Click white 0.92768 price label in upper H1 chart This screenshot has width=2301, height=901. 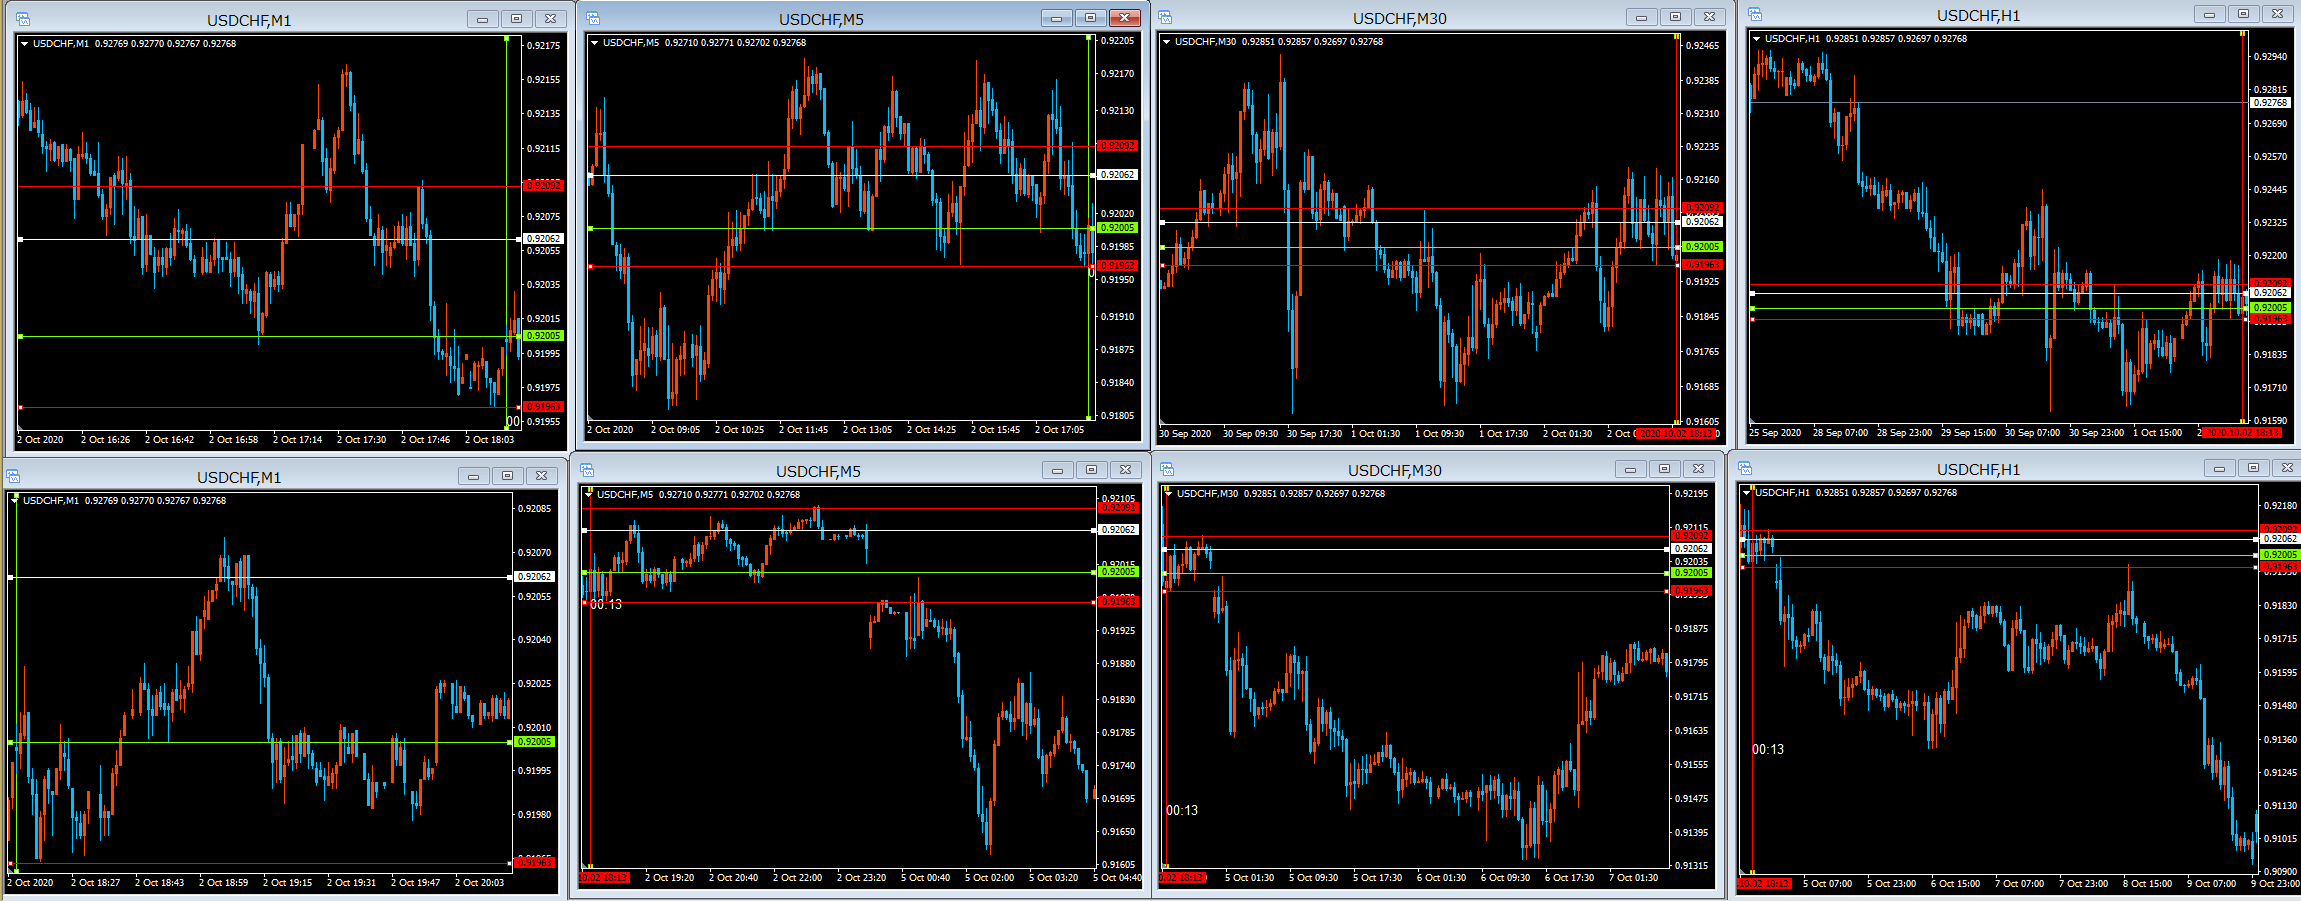click(x=2269, y=102)
